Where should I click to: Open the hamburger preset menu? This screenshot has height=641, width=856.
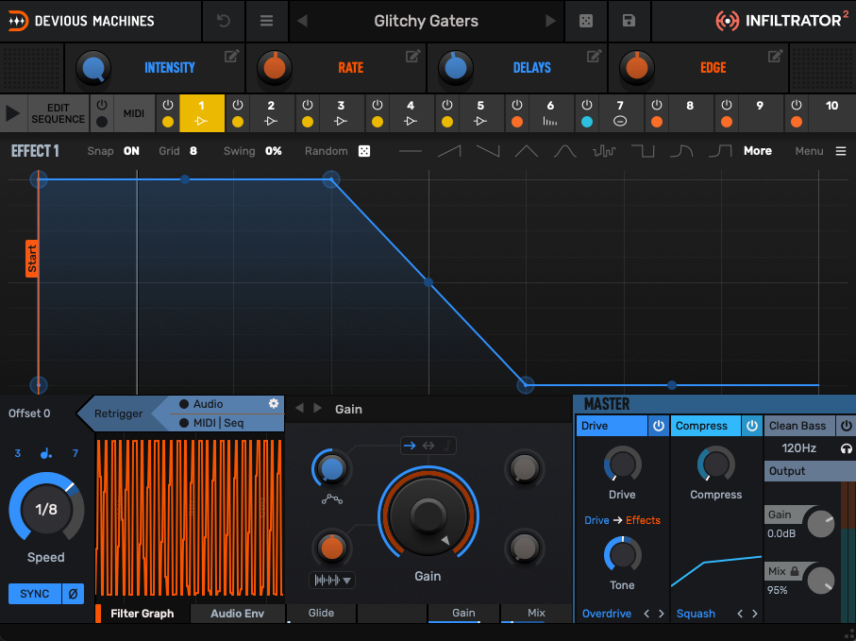[266, 21]
